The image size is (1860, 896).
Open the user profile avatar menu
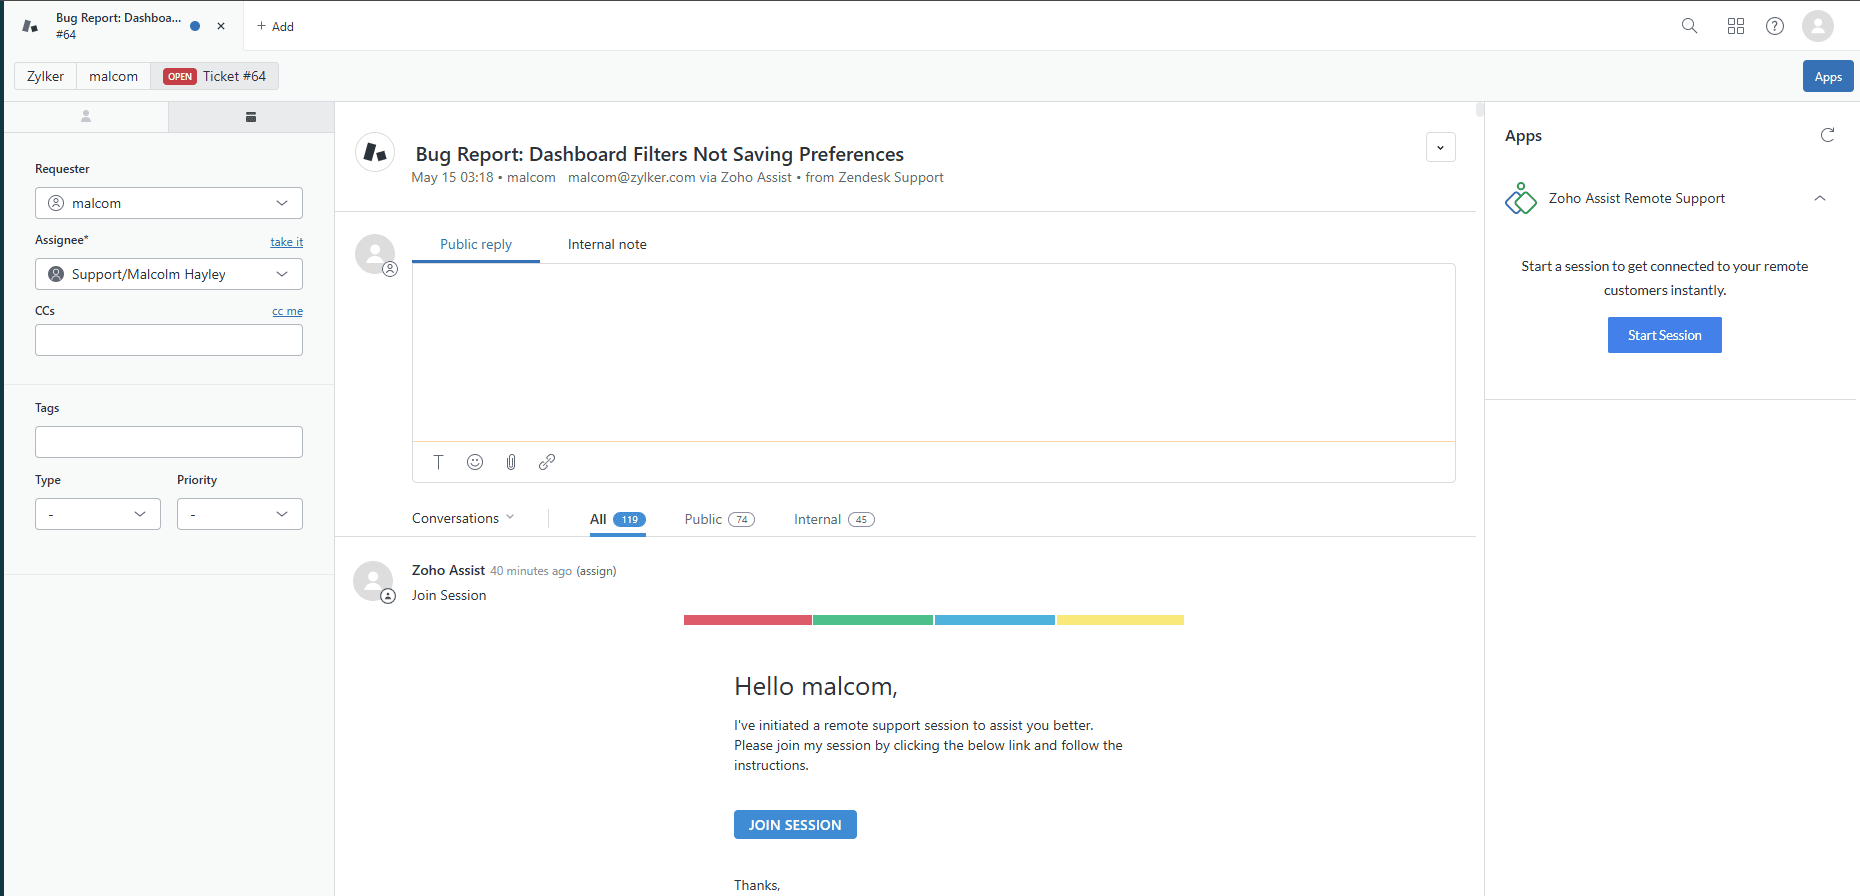point(1817,26)
